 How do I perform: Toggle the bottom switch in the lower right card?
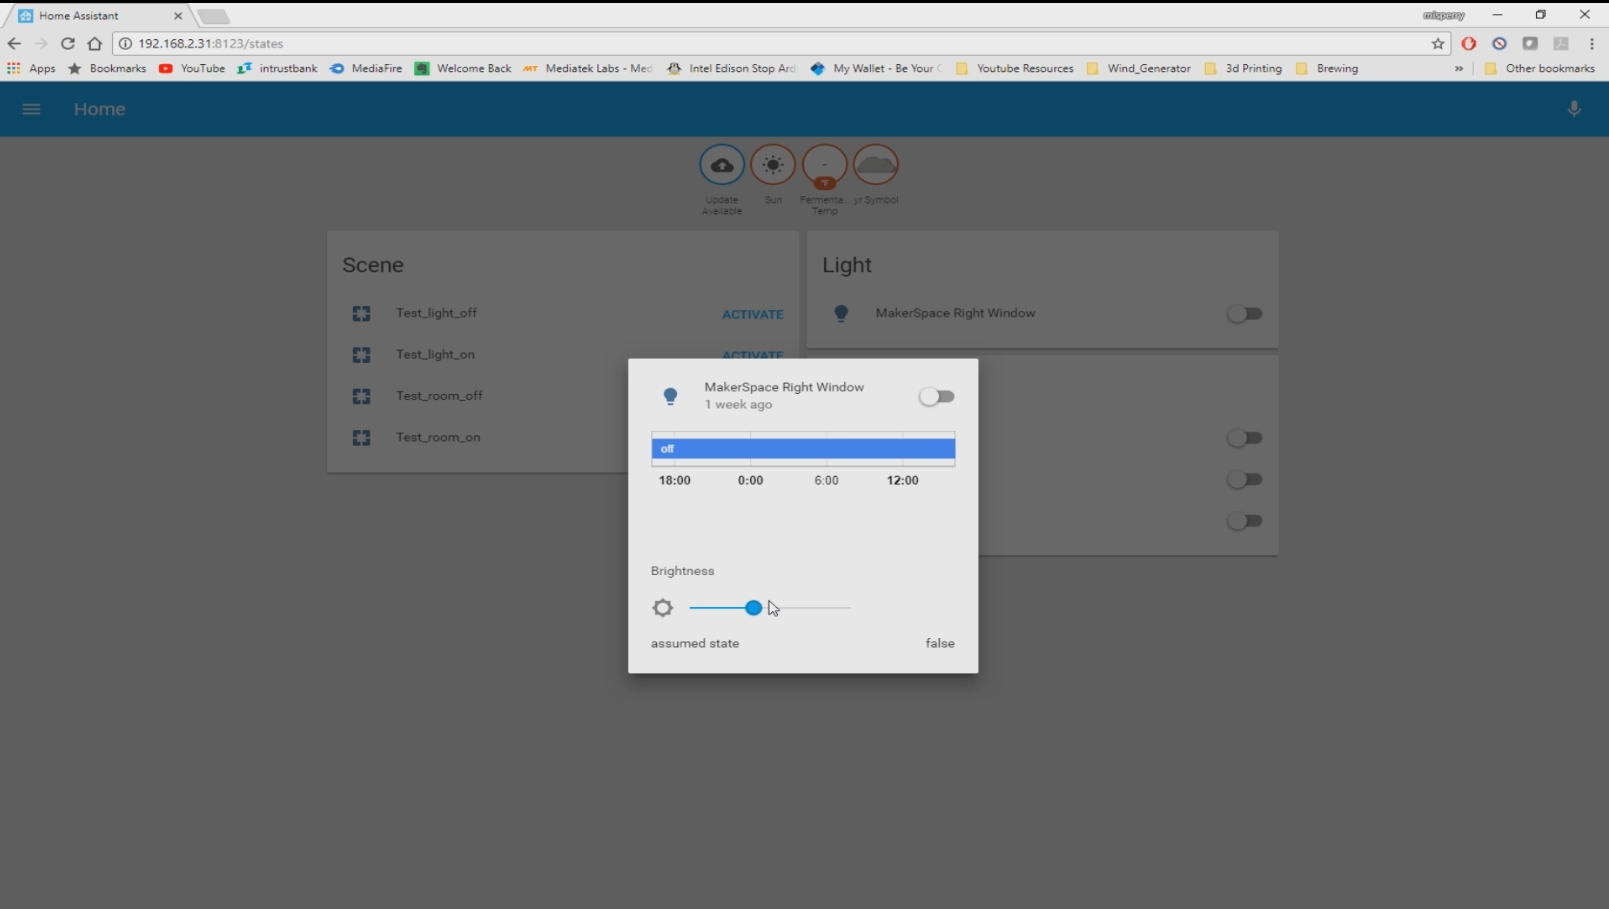click(x=1244, y=521)
